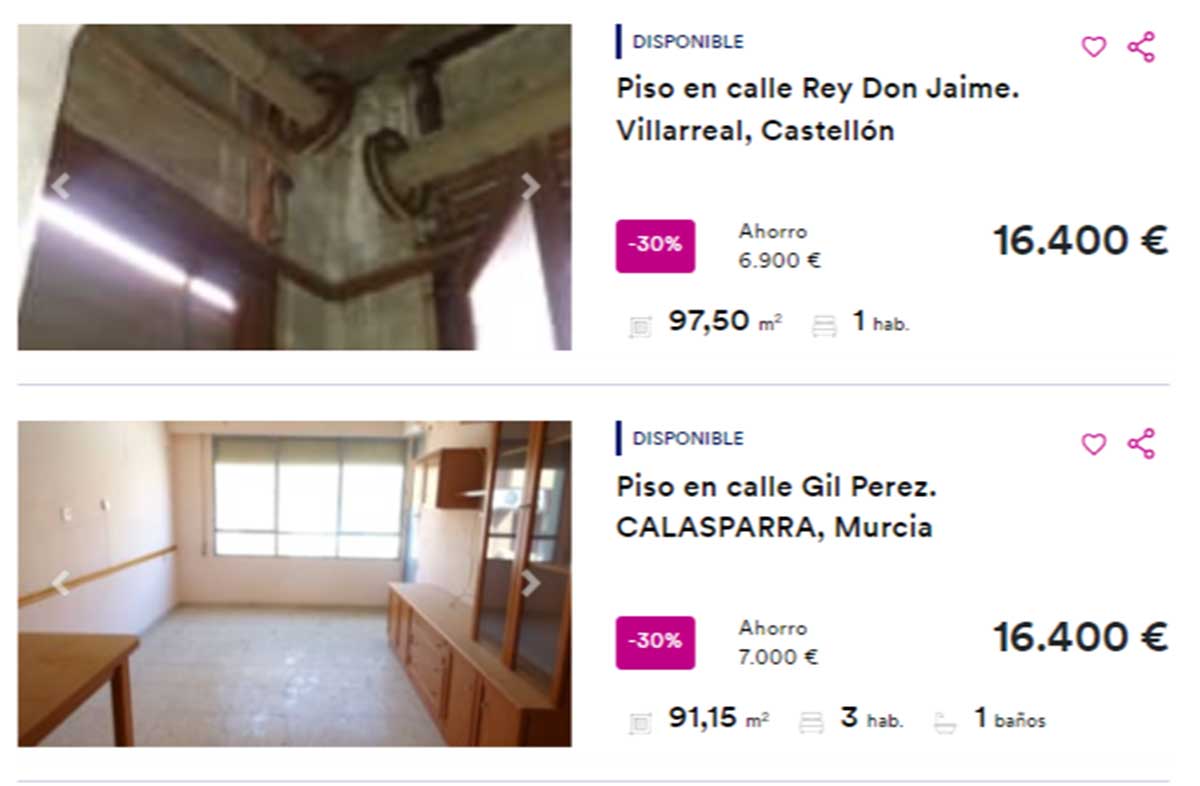The height and width of the screenshot is (786, 1200).
Task: Click the -30% badge on Villarreal listing
Action: 655,246
